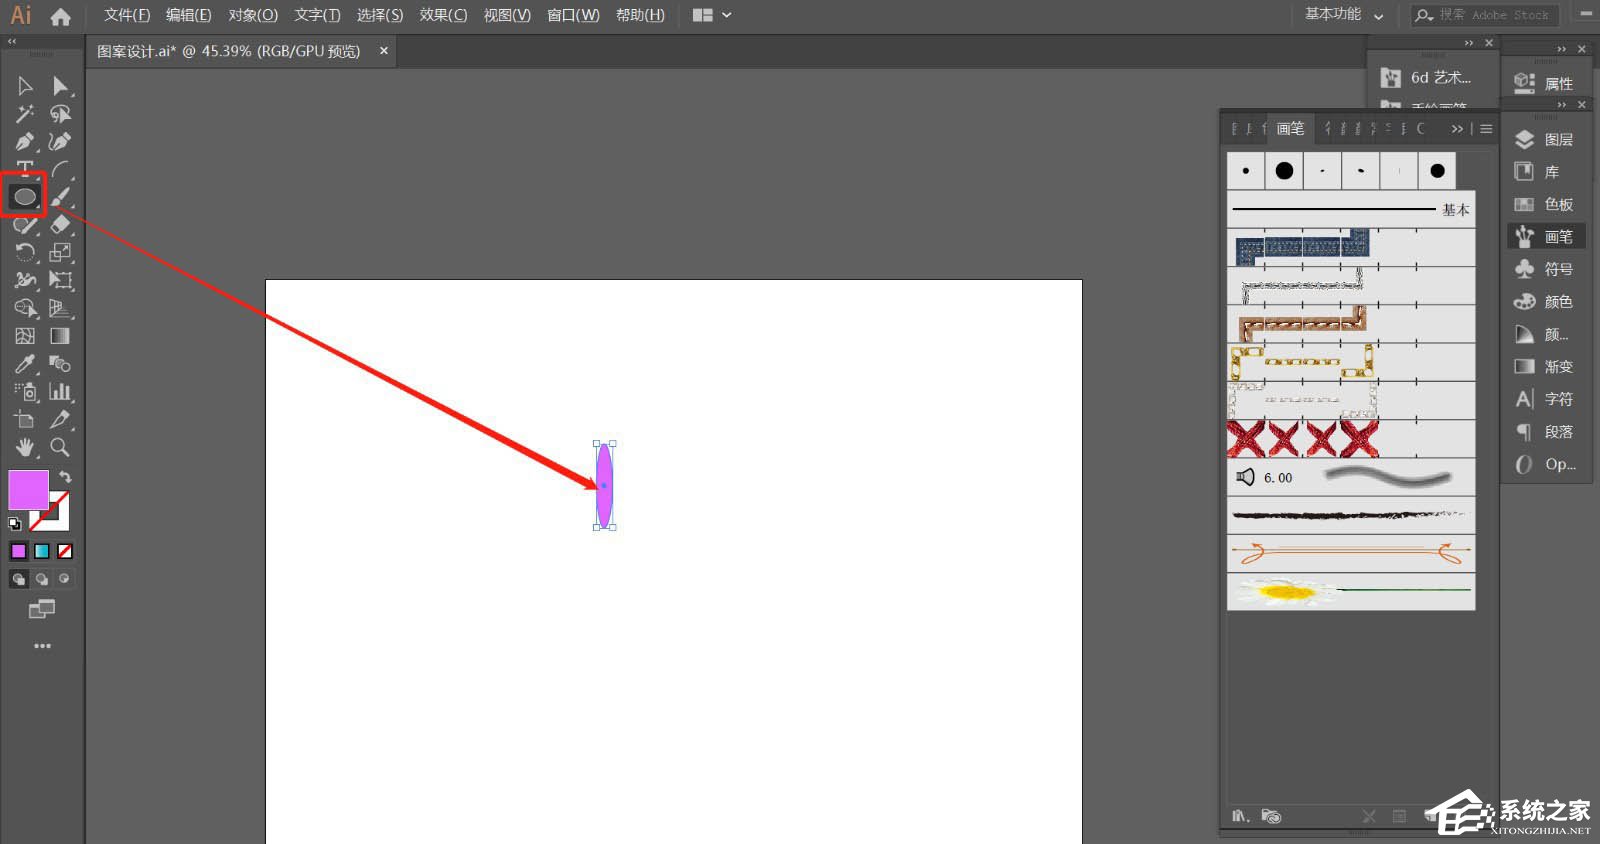This screenshot has height=844, width=1600.
Task: Pick the Magic Wand tool
Action: coord(24,113)
